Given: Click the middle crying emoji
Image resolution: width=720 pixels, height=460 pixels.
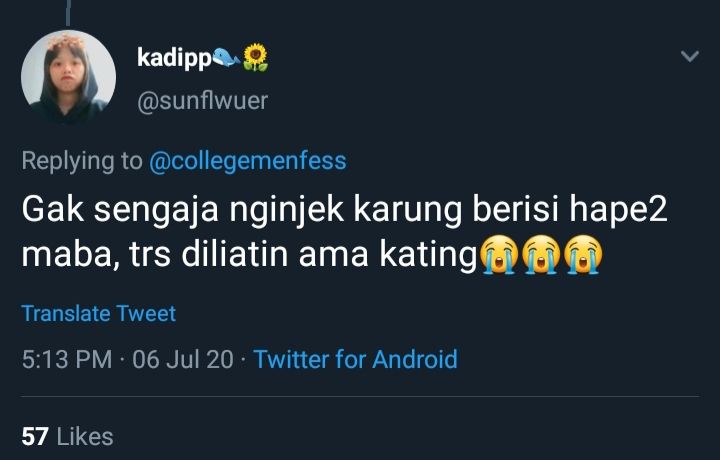Looking at the screenshot, I should click(539, 256).
